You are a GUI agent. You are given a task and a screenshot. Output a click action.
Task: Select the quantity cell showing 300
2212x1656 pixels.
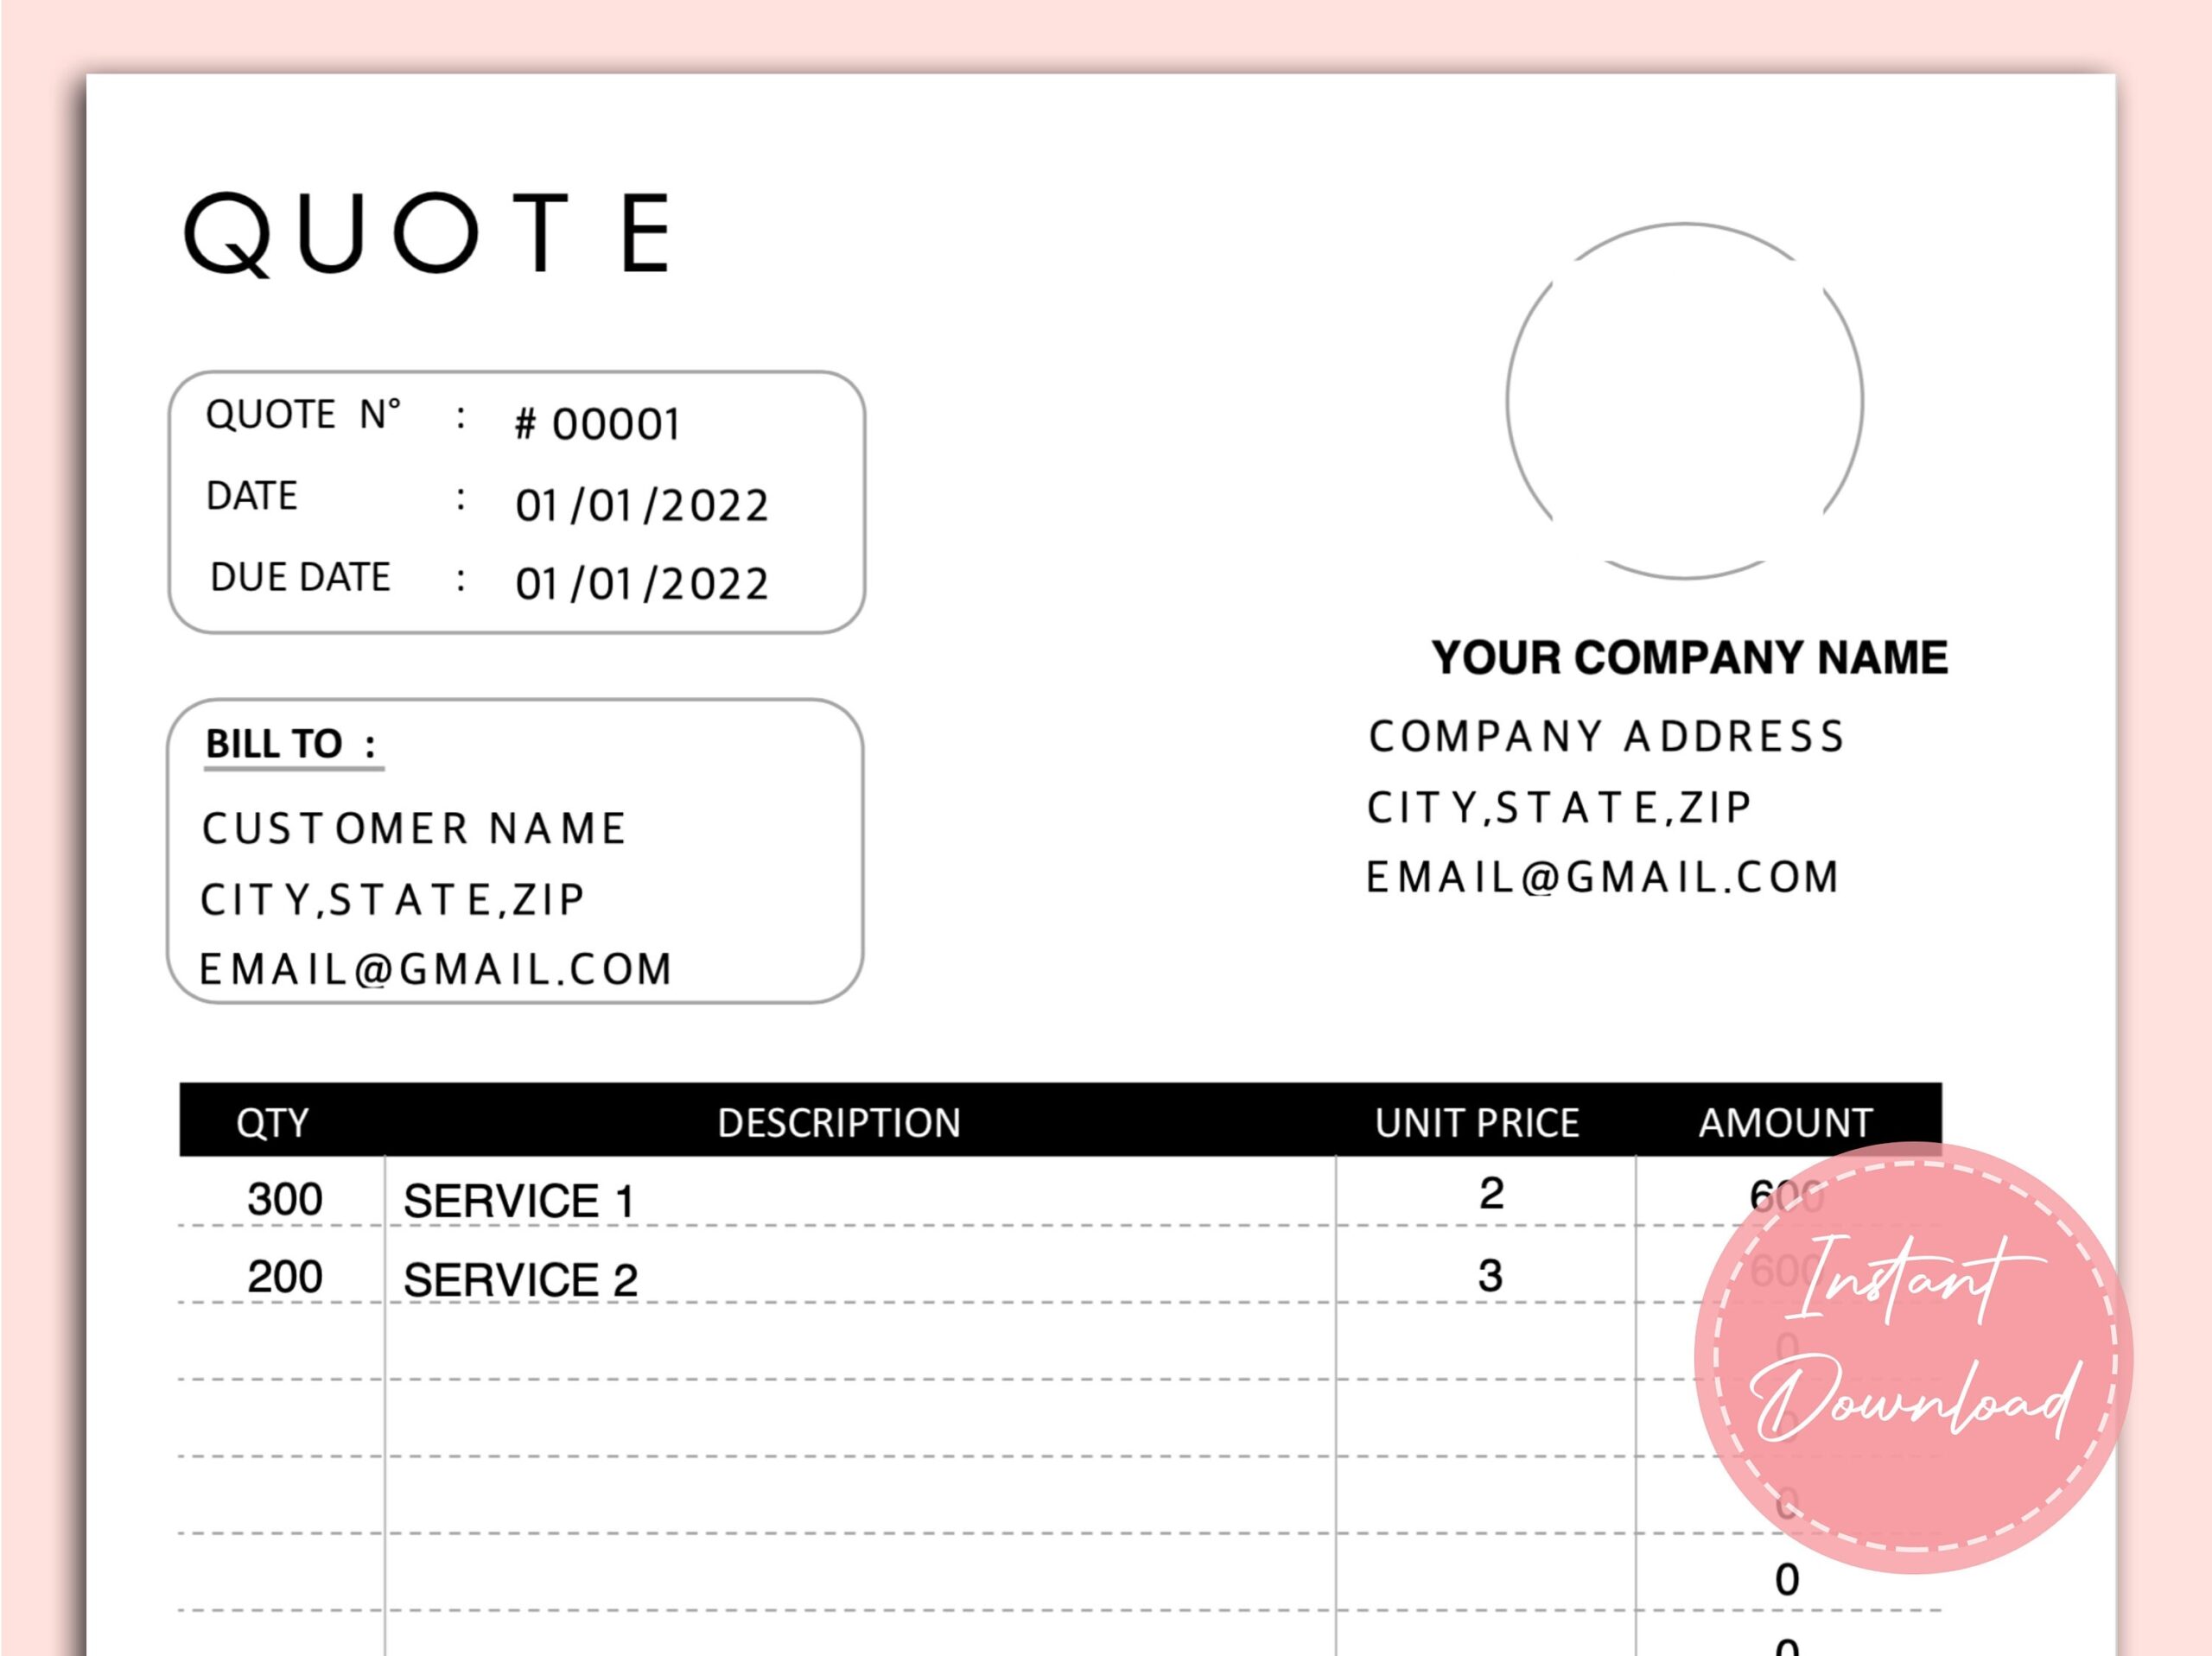click(284, 1198)
